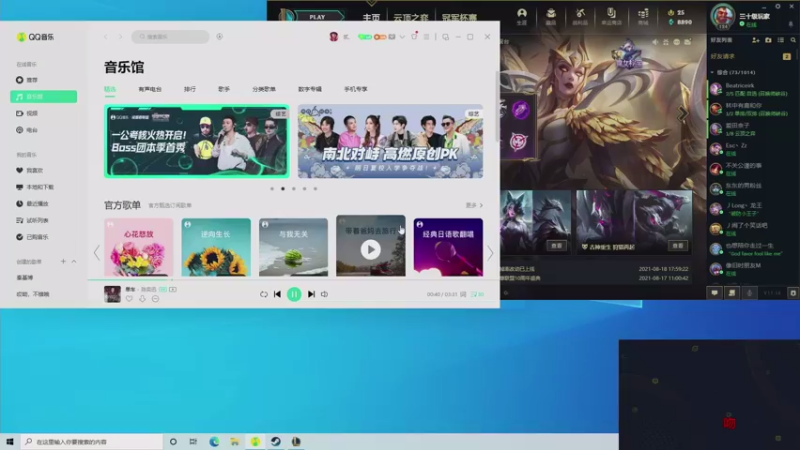
Task: Pause the playing song
Action: click(294, 294)
